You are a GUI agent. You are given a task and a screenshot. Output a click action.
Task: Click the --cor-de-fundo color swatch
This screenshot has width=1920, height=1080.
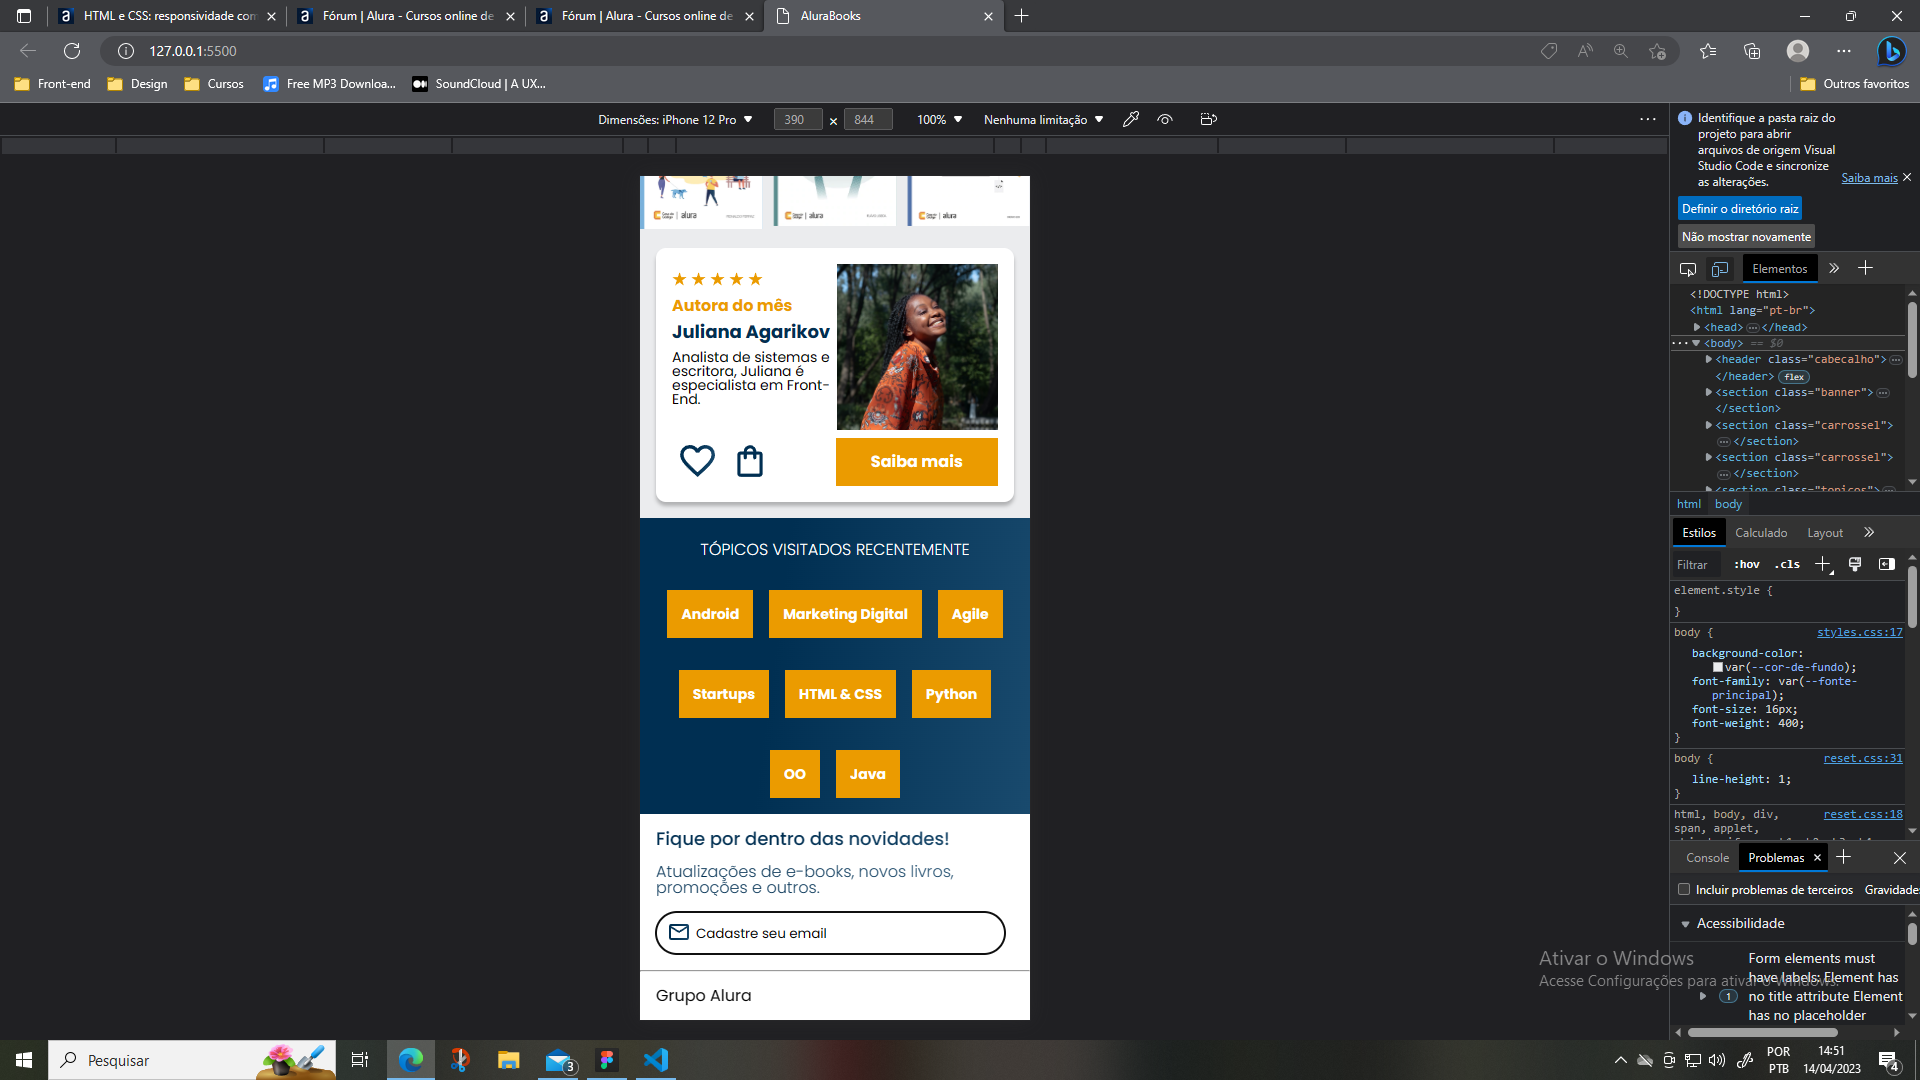click(x=1718, y=667)
